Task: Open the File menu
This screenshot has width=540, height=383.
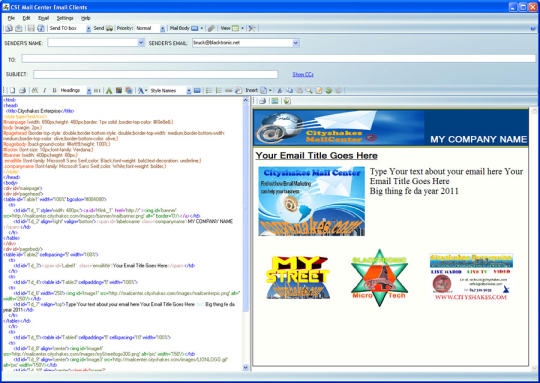Action: [x=11, y=18]
